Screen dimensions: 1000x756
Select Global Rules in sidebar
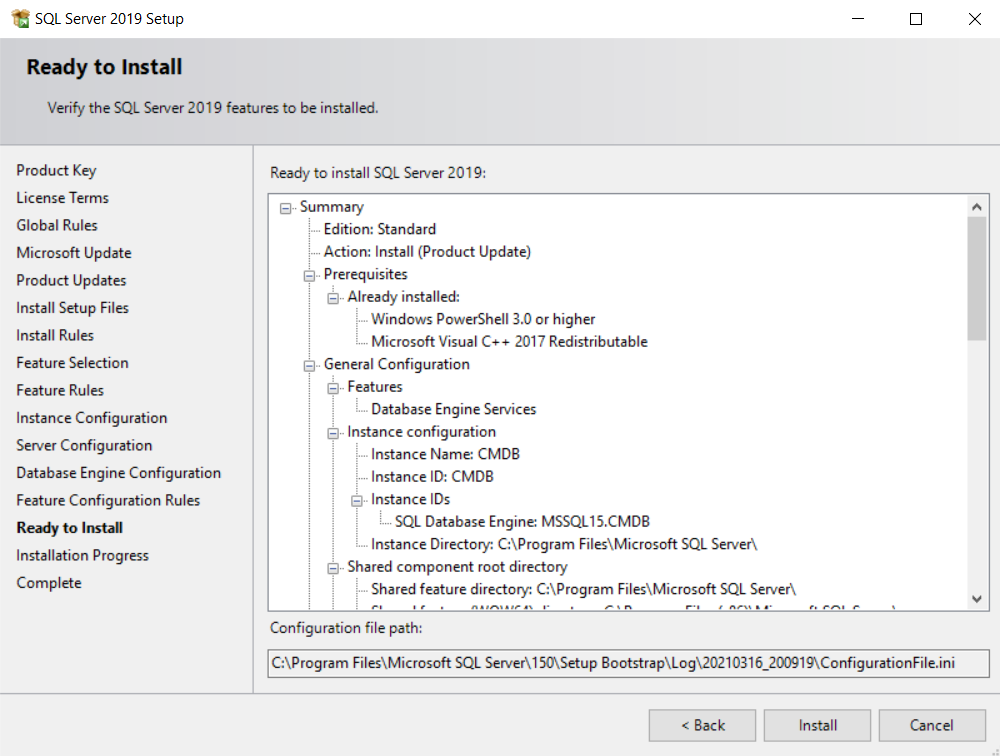click(x=57, y=225)
